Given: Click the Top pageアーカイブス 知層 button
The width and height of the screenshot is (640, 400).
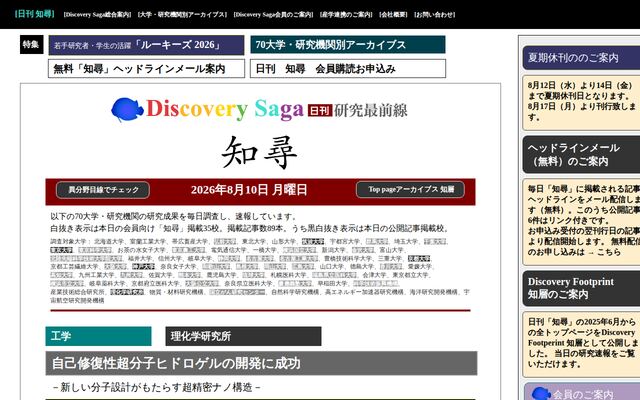Looking at the screenshot, I should (410, 189).
